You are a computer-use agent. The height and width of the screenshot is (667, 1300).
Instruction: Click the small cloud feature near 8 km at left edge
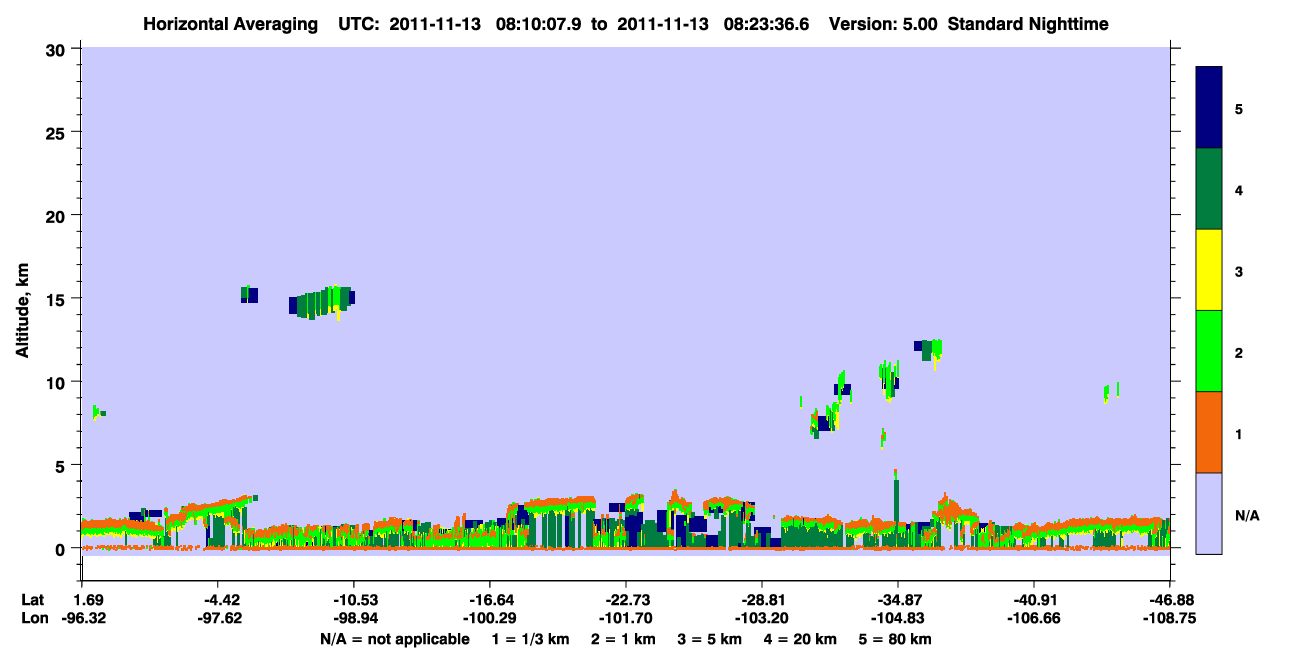click(98, 412)
